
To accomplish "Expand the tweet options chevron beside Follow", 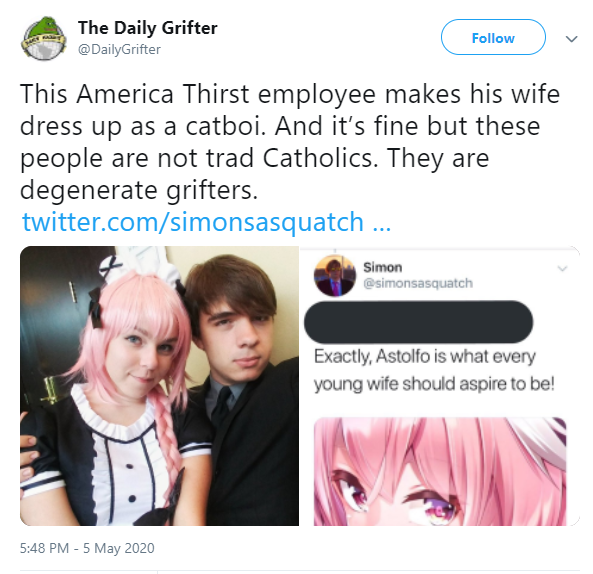I will point(571,39).
